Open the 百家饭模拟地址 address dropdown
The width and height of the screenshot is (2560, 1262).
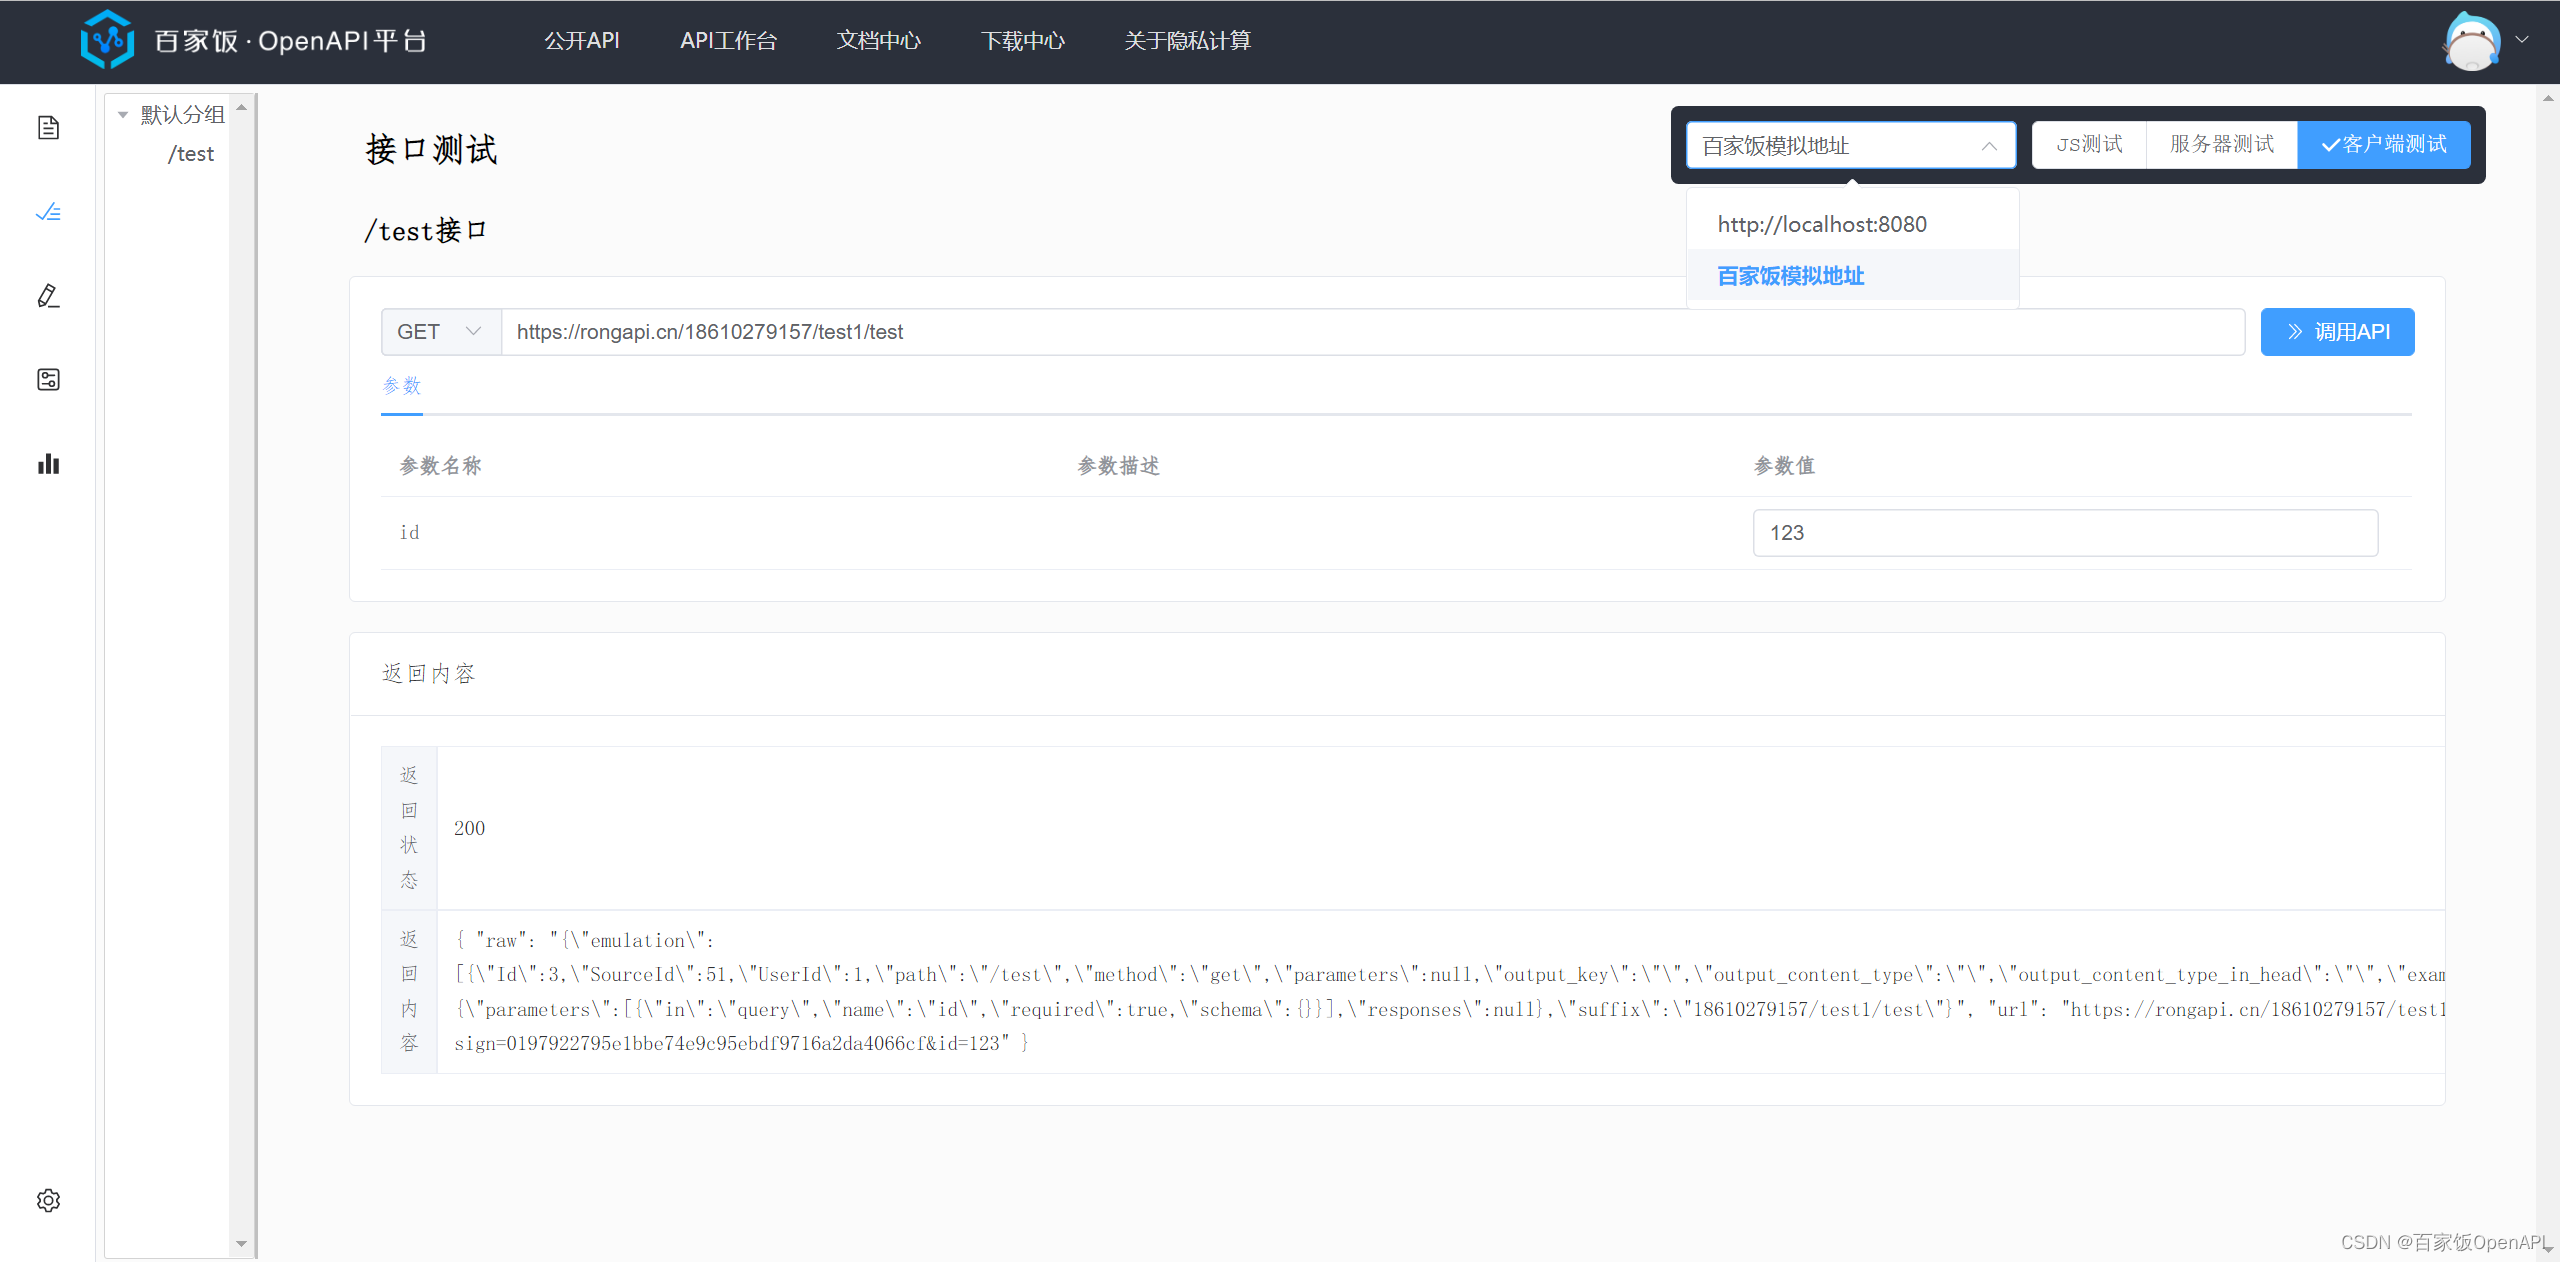coord(1851,146)
